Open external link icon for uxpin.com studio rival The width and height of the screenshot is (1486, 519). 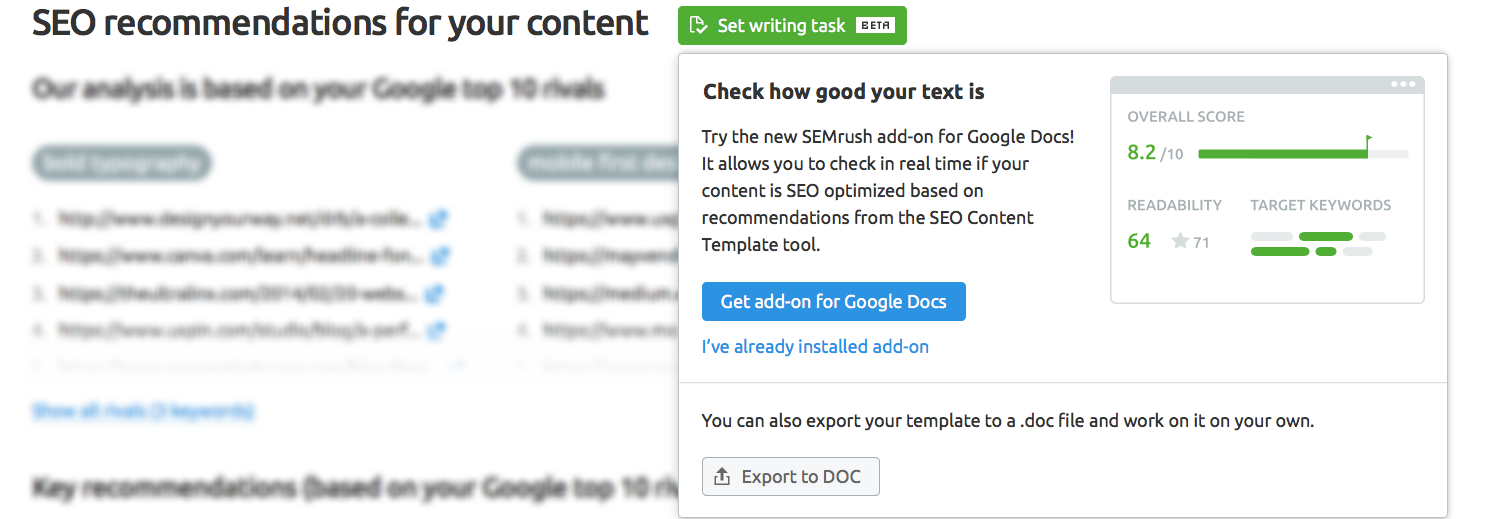coord(437,329)
